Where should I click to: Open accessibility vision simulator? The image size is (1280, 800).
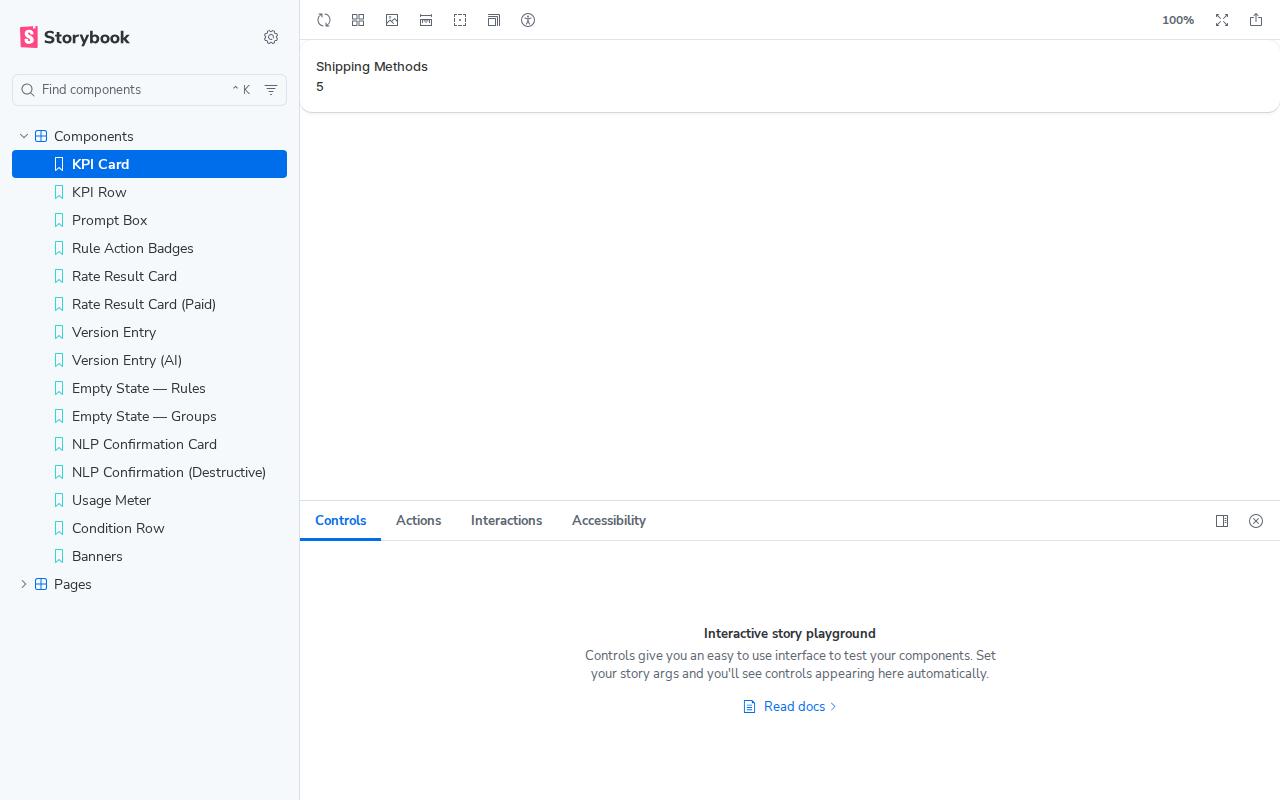[528, 20]
